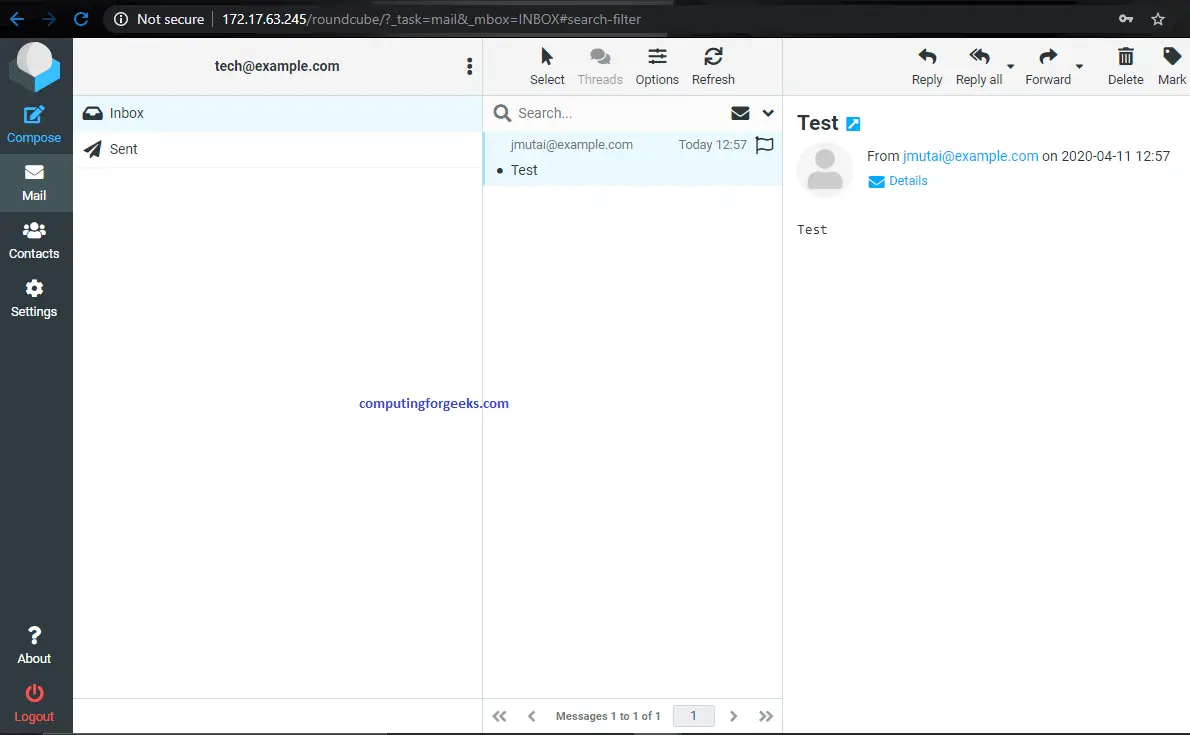This screenshot has height=735, width=1190.
Task: Open the Inbox folder
Action: pos(126,114)
